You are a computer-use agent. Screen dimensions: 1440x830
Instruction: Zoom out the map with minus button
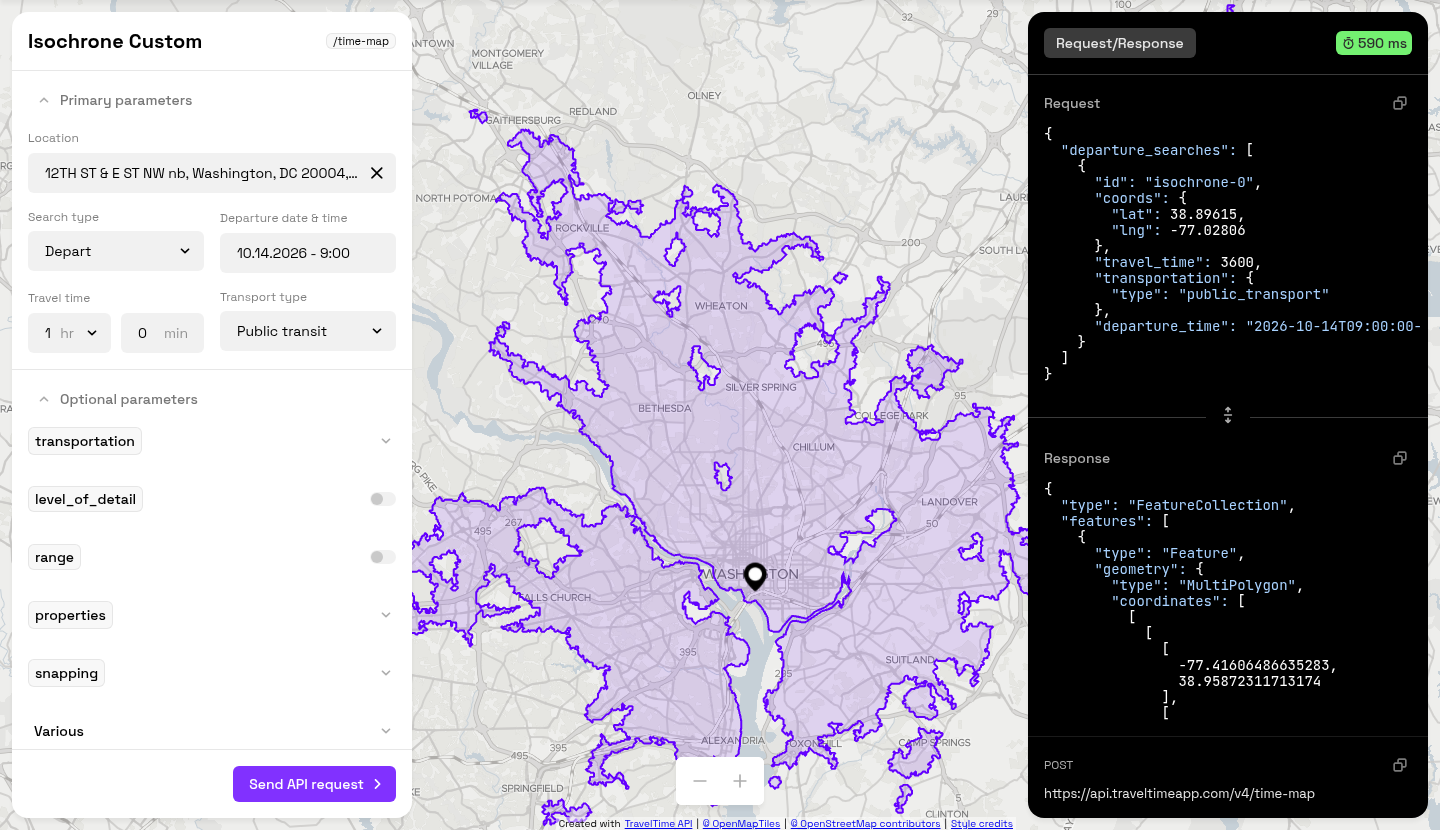pos(700,781)
